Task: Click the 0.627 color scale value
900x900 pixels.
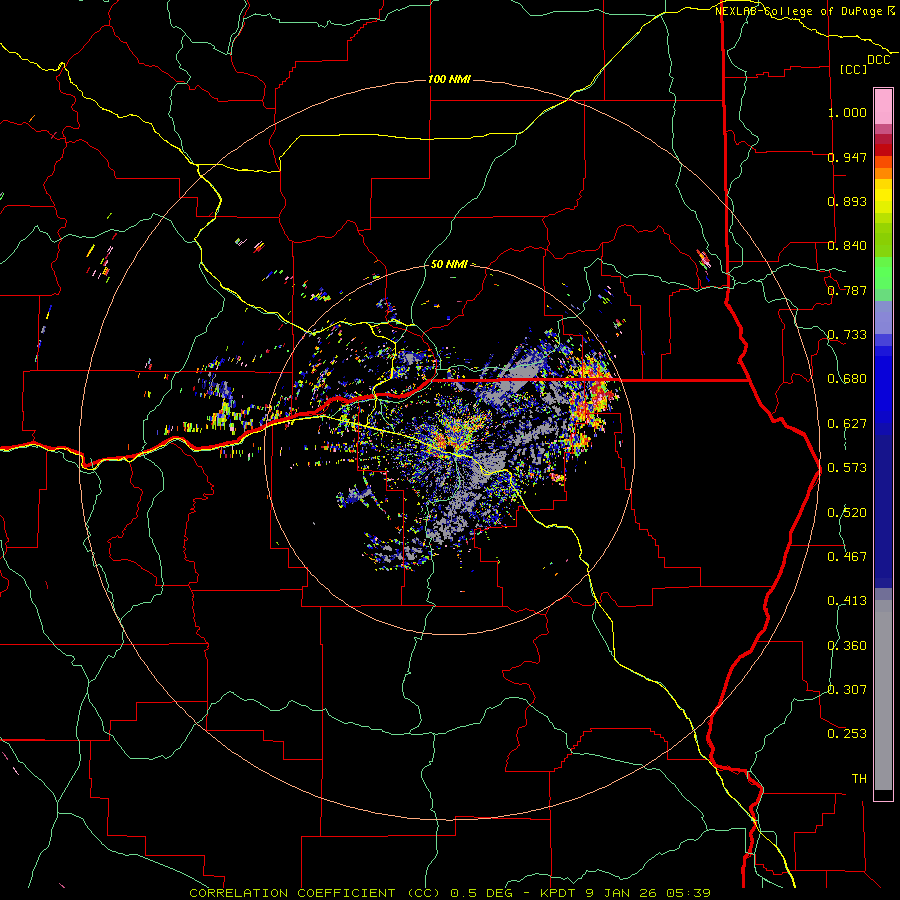Action: tap(847, 424)
